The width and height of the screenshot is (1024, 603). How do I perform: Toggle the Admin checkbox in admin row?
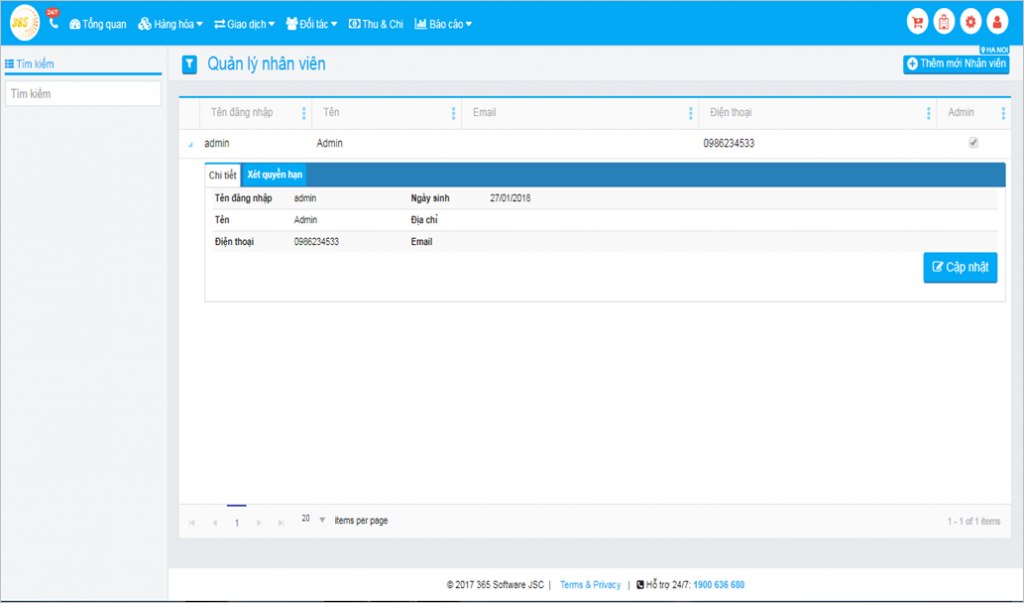(x=974, y=143)
